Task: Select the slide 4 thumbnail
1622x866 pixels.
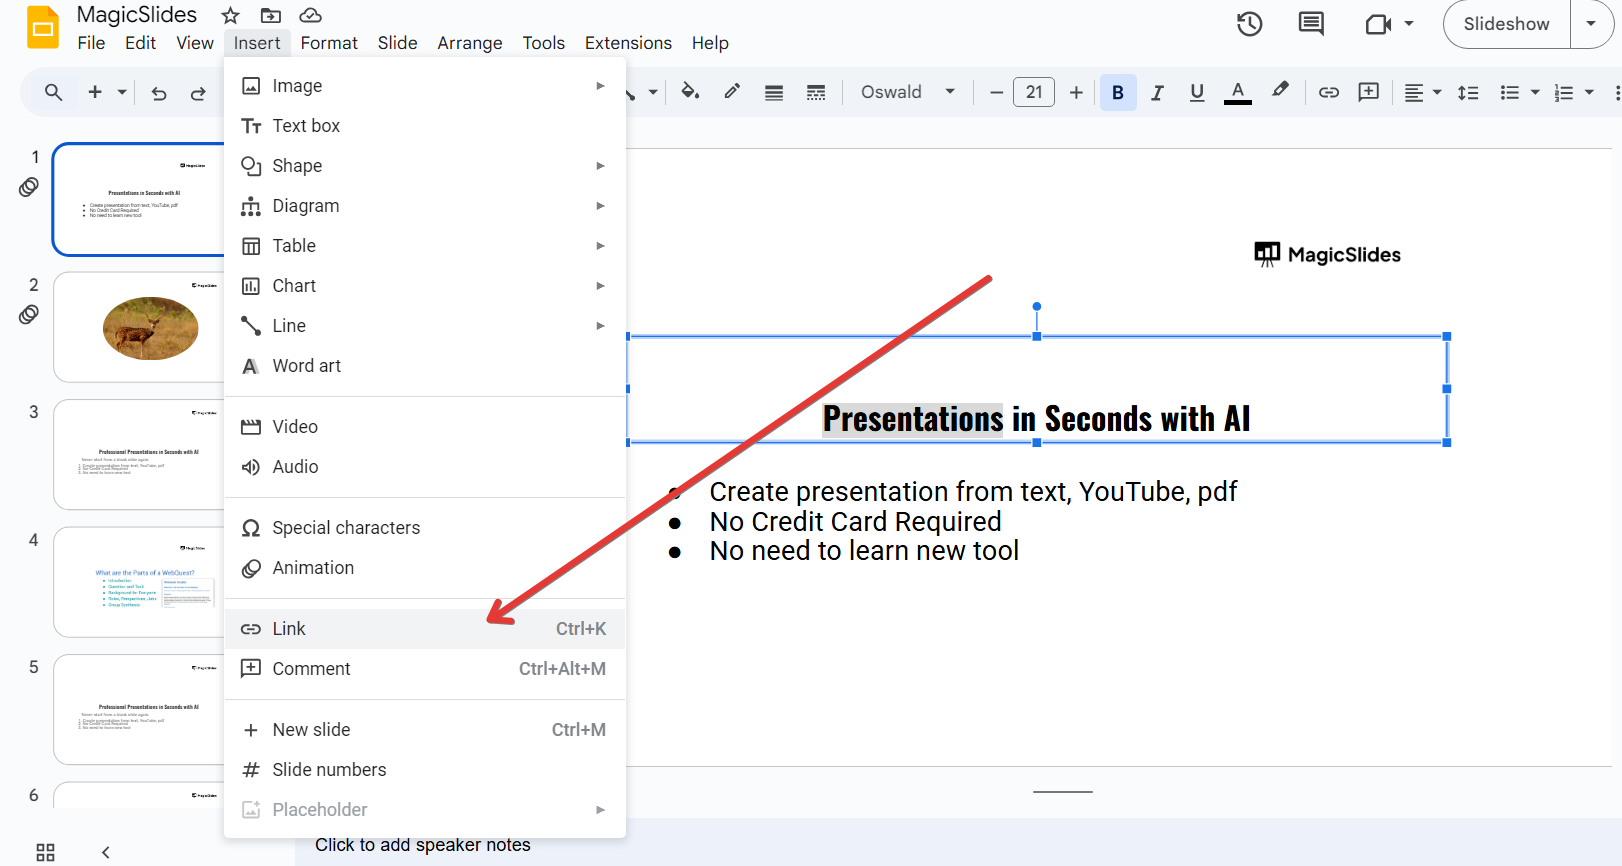Action: 139,582
